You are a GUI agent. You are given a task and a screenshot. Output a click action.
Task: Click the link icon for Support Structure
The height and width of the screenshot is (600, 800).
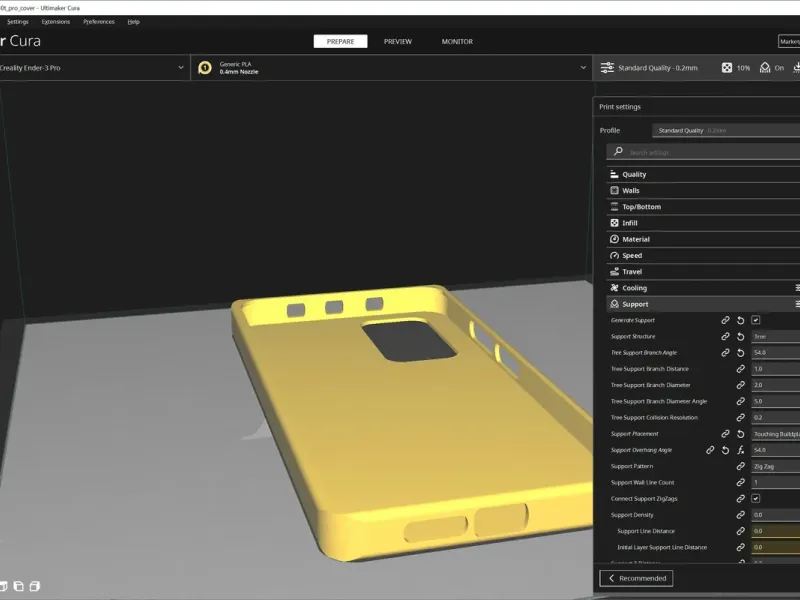725,337
